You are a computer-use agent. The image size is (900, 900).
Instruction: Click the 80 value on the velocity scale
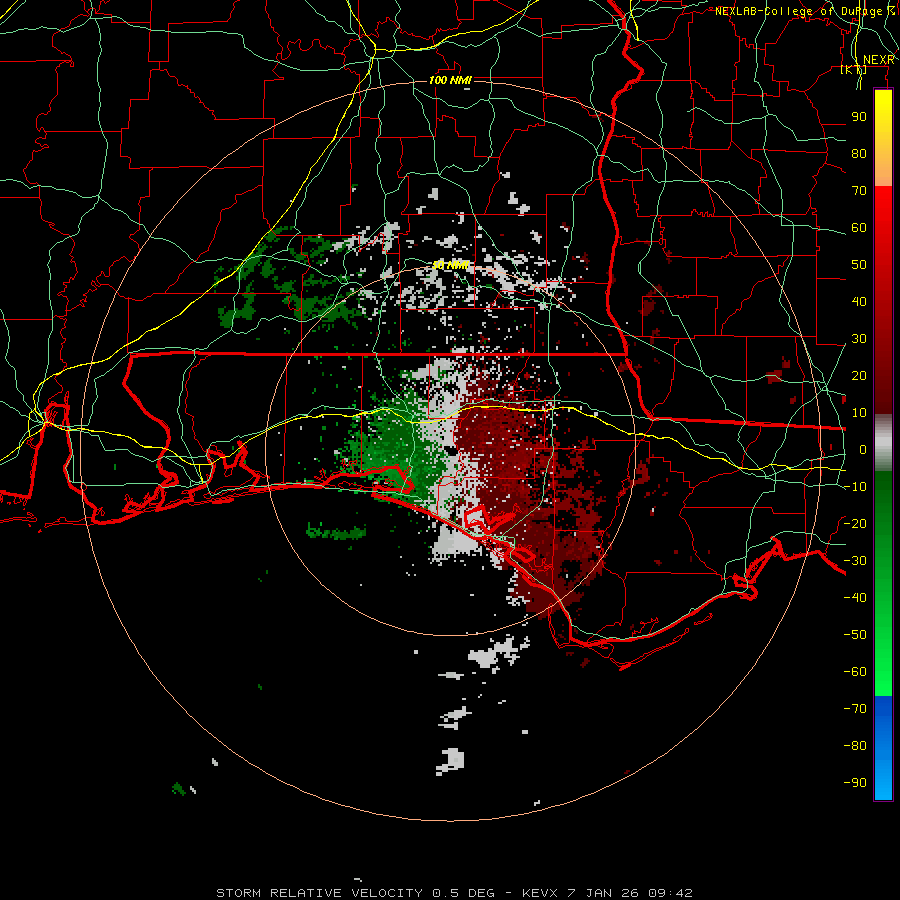[859, 154]
